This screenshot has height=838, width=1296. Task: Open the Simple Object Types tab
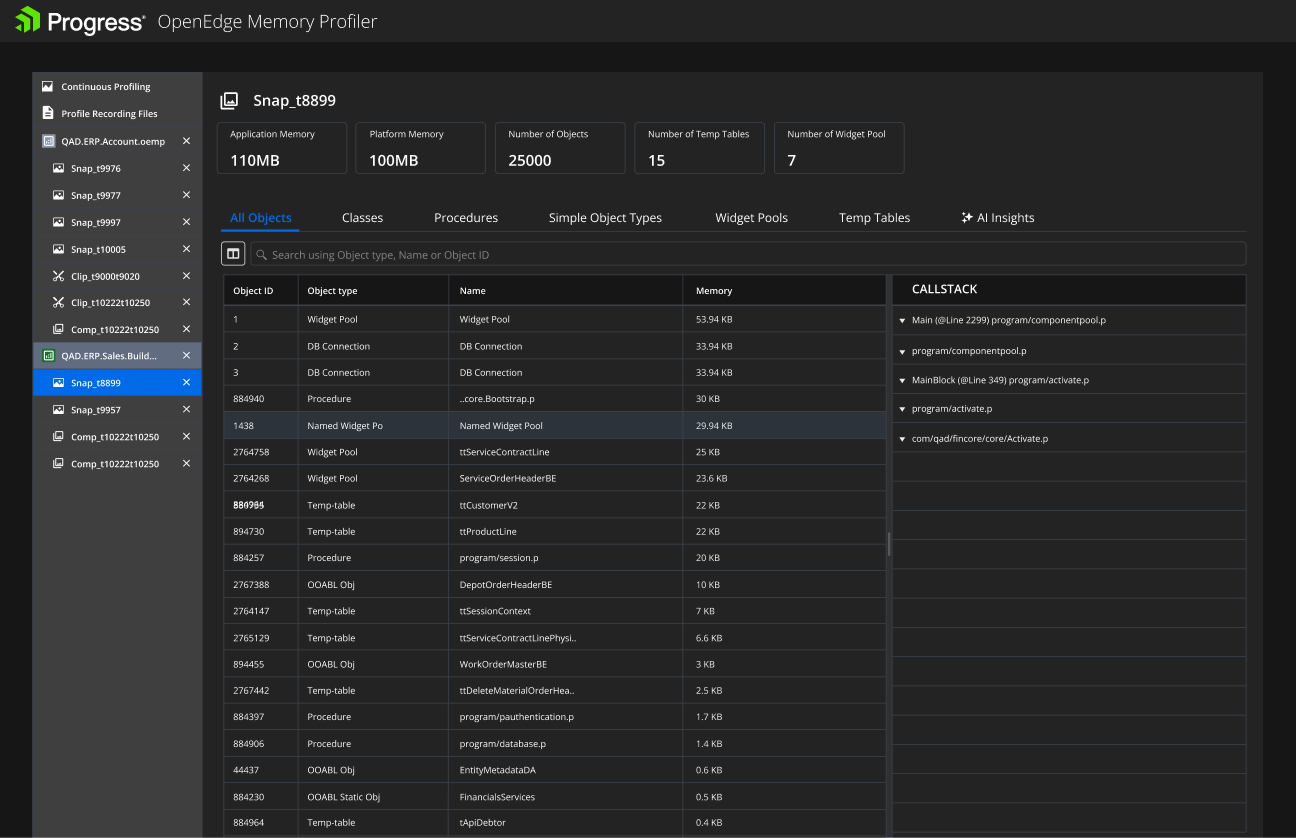point(605,218)
